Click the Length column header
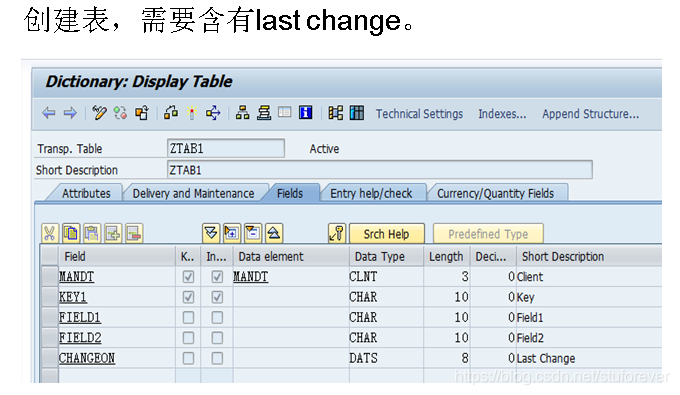The height and width of the screenshot is (395, 680). click(x=447, y=257)
